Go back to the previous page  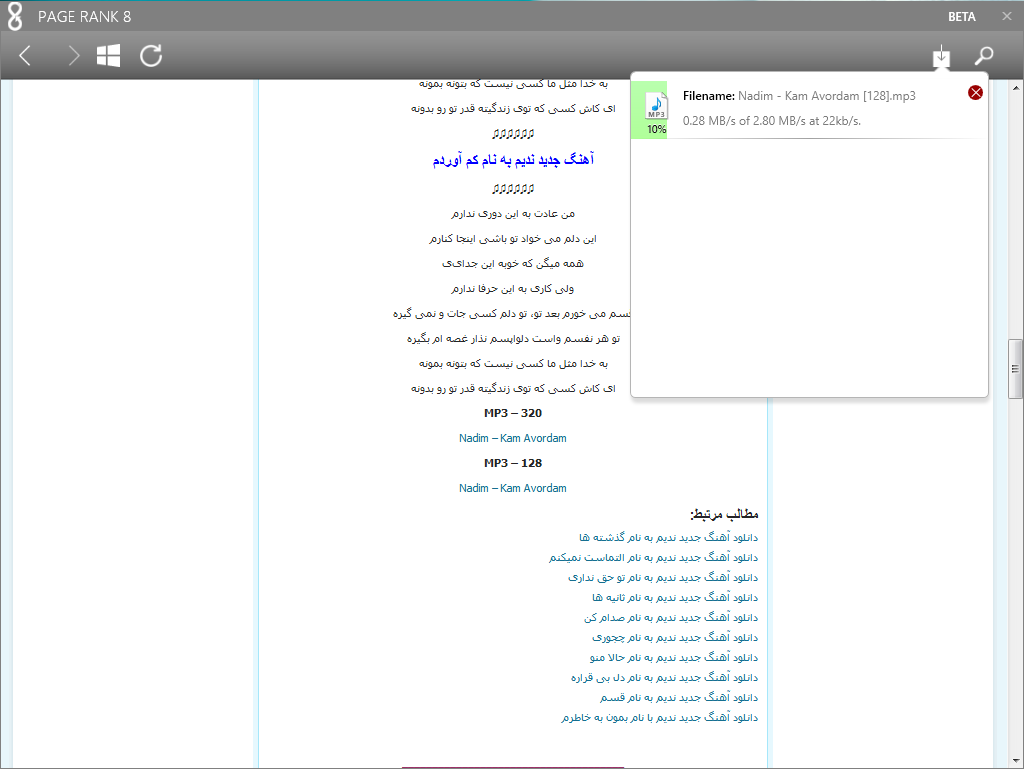(26, 56)
